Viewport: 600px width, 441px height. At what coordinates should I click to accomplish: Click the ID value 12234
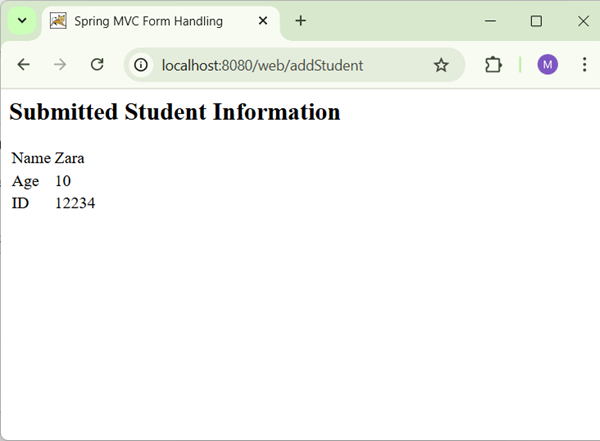[75, 203]
